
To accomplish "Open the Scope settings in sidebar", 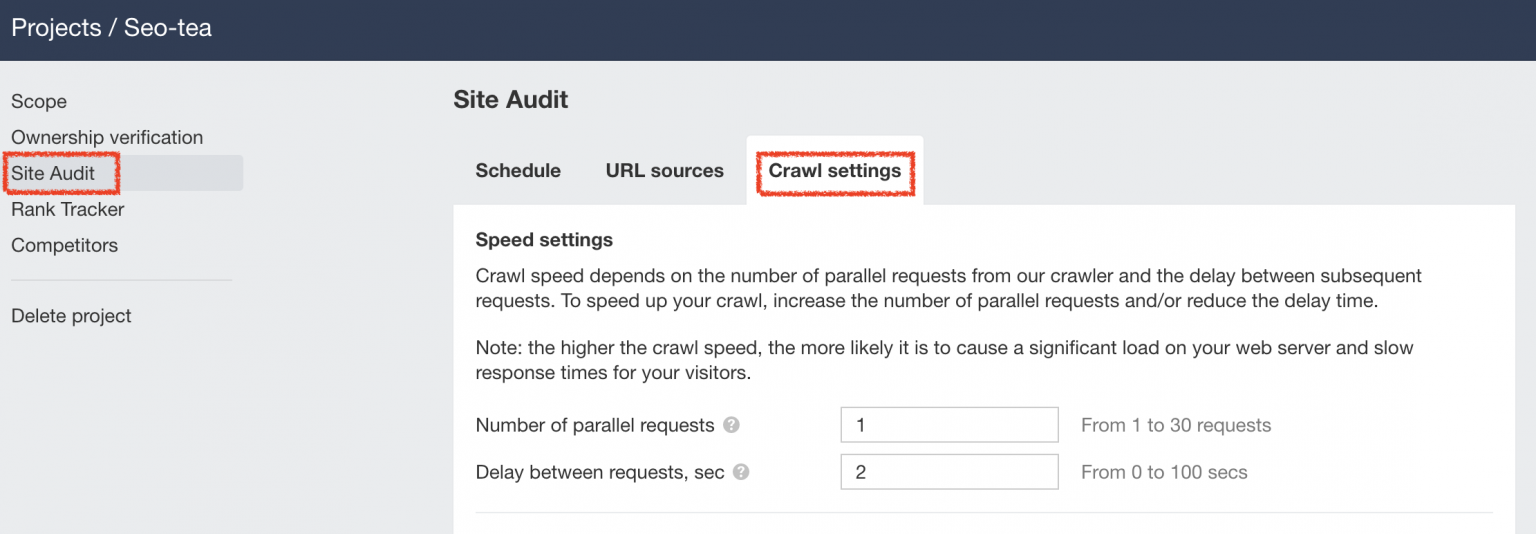I will [39, 102].
